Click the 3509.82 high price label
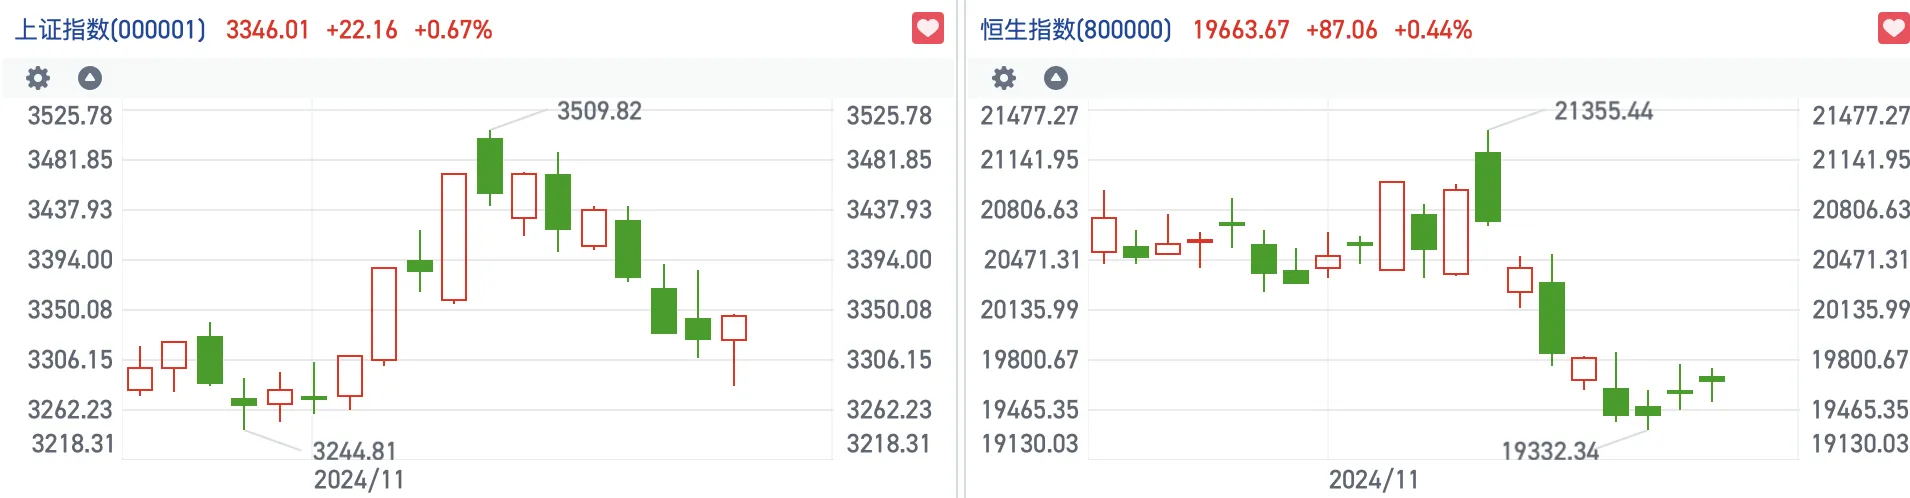 pyautogui.click(x=599, y=111)
